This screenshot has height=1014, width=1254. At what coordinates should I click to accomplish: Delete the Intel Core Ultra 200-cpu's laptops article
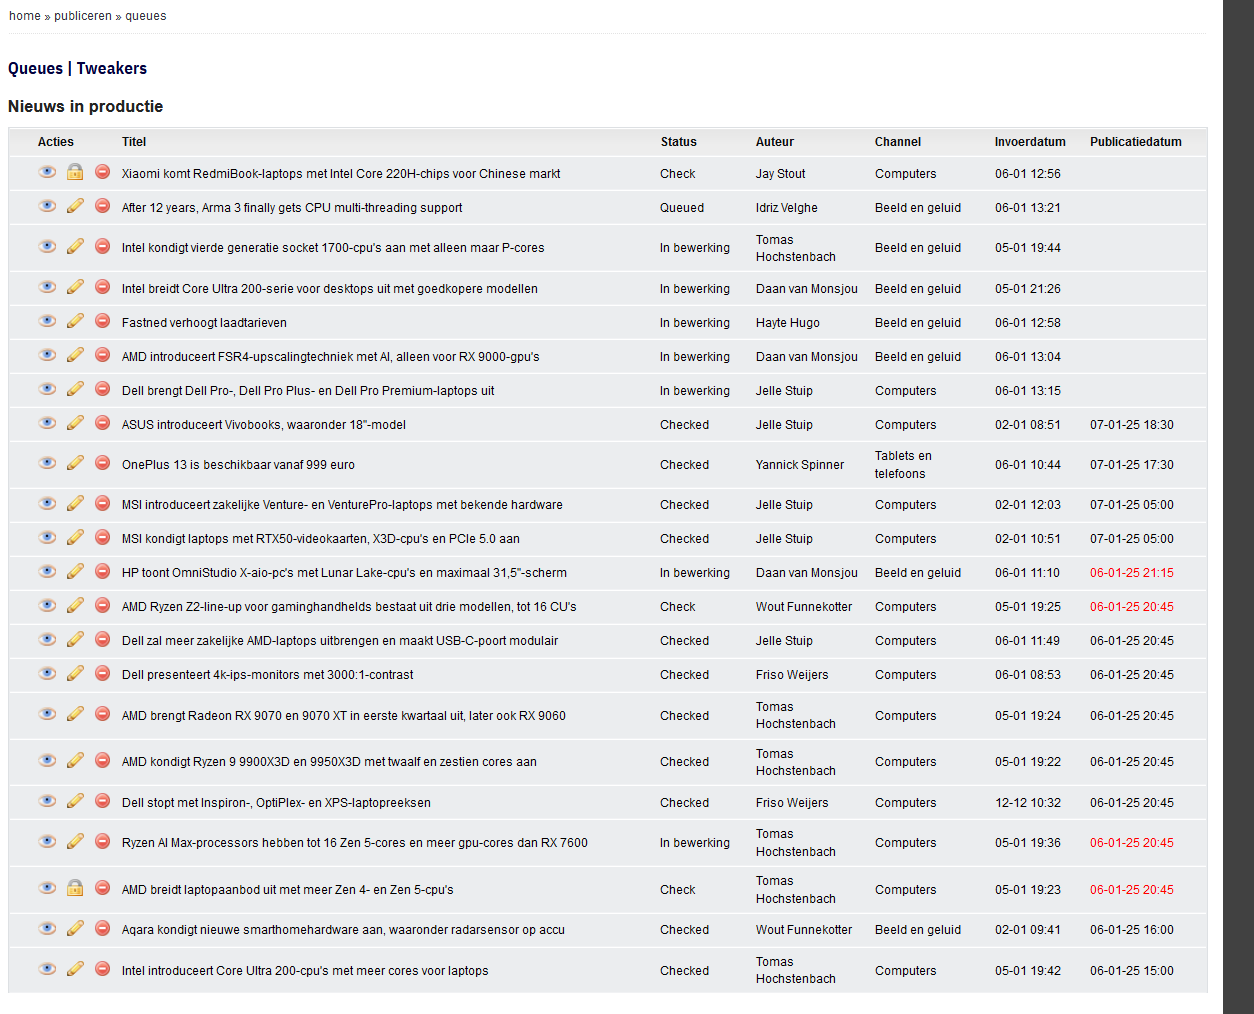coord(102,969)
